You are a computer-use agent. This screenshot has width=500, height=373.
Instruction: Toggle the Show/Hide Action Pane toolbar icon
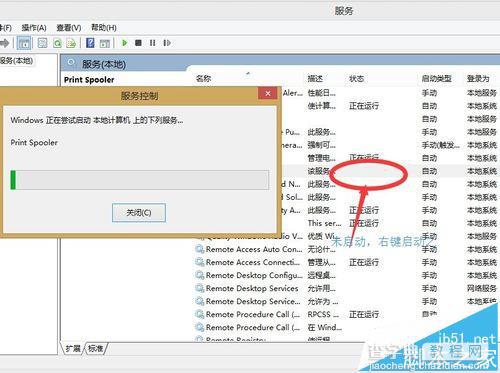pos(105,43)
